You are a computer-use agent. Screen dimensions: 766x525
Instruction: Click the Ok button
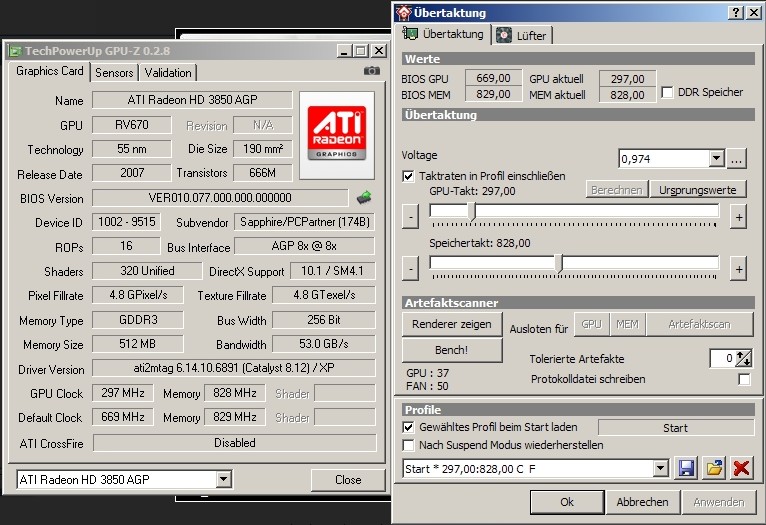pos(567,502)
